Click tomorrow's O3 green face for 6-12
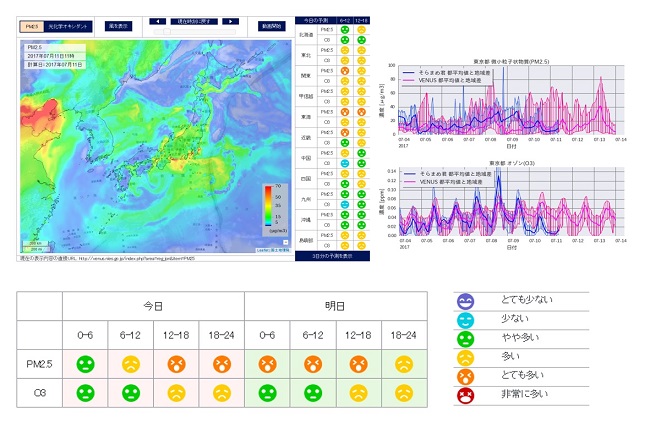Image resolution: width=650 pixels, height=429 pixels. [x=313, y=393]
